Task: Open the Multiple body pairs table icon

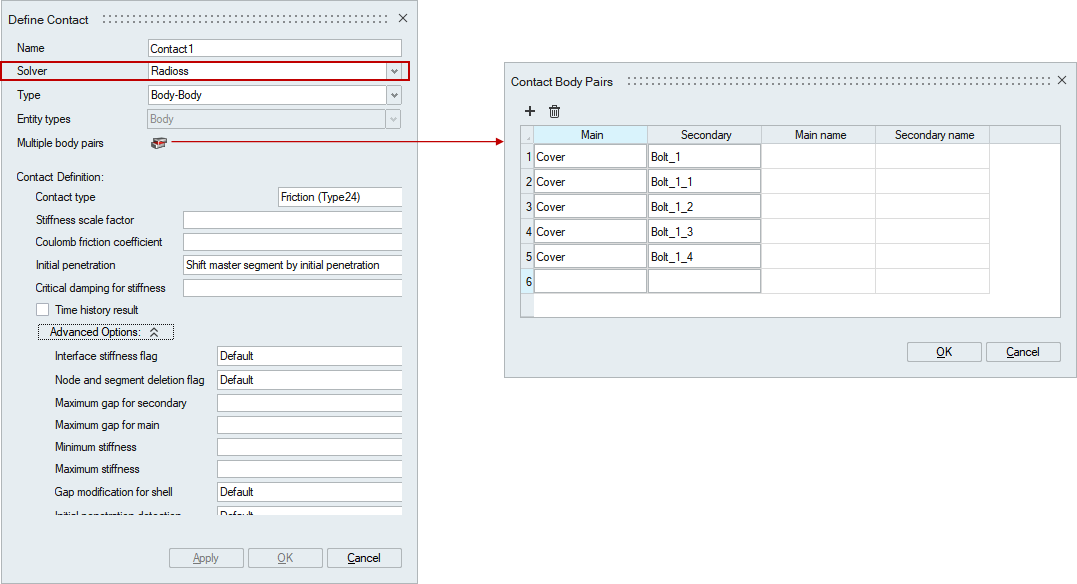Action: click(x=158, y=143)
